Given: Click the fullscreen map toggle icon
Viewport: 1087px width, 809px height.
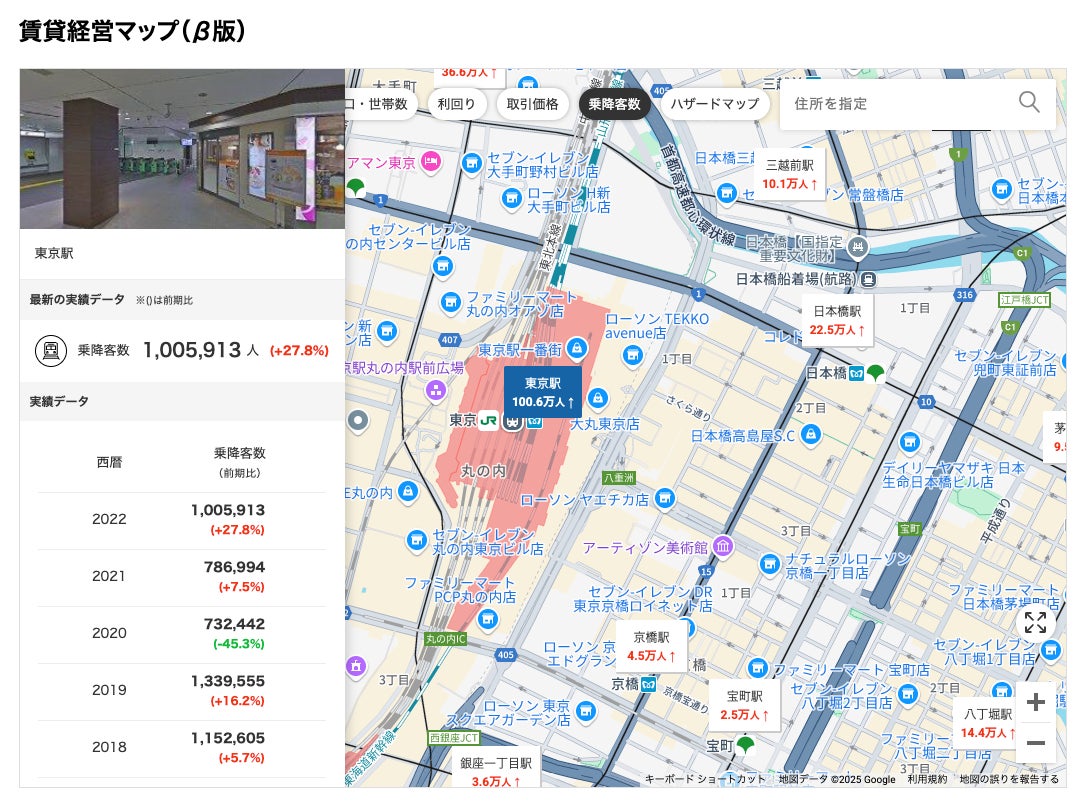Looking at the screenshot, I should (x=1035, y=623).
